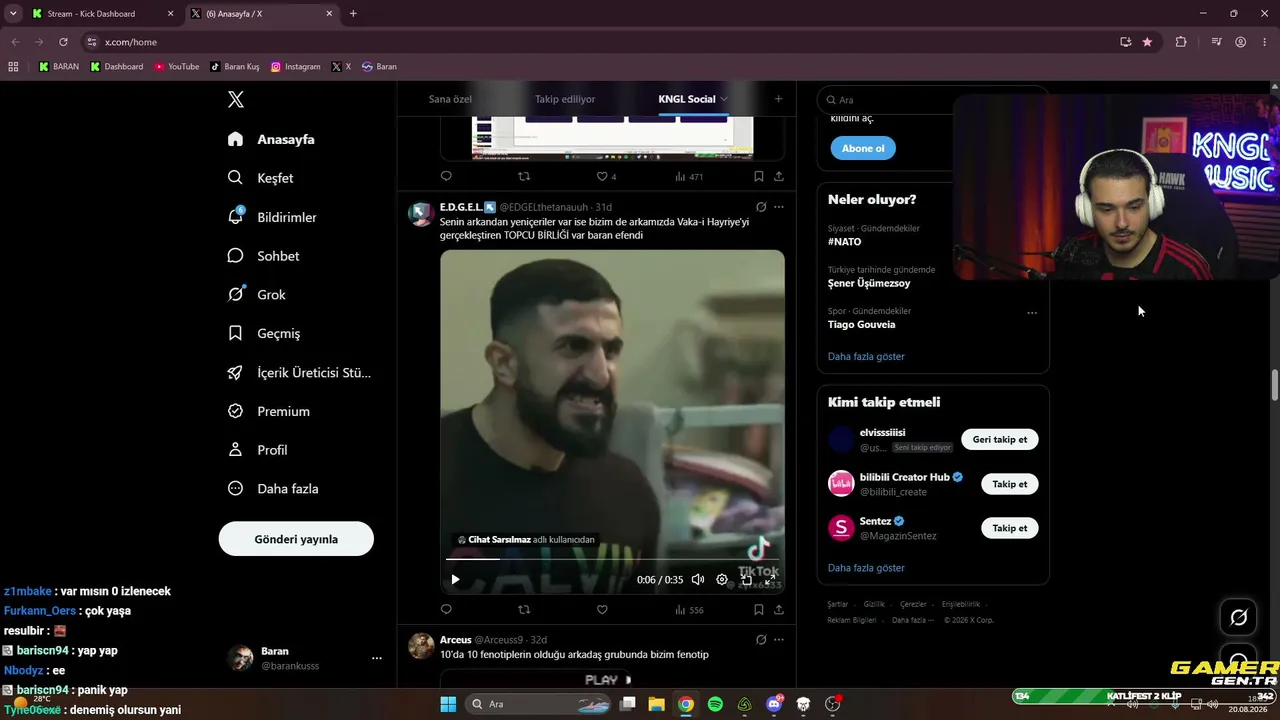Open Geçmiş in the sidebar
This screenshot has width=1280, height=720.
point(263,333)
